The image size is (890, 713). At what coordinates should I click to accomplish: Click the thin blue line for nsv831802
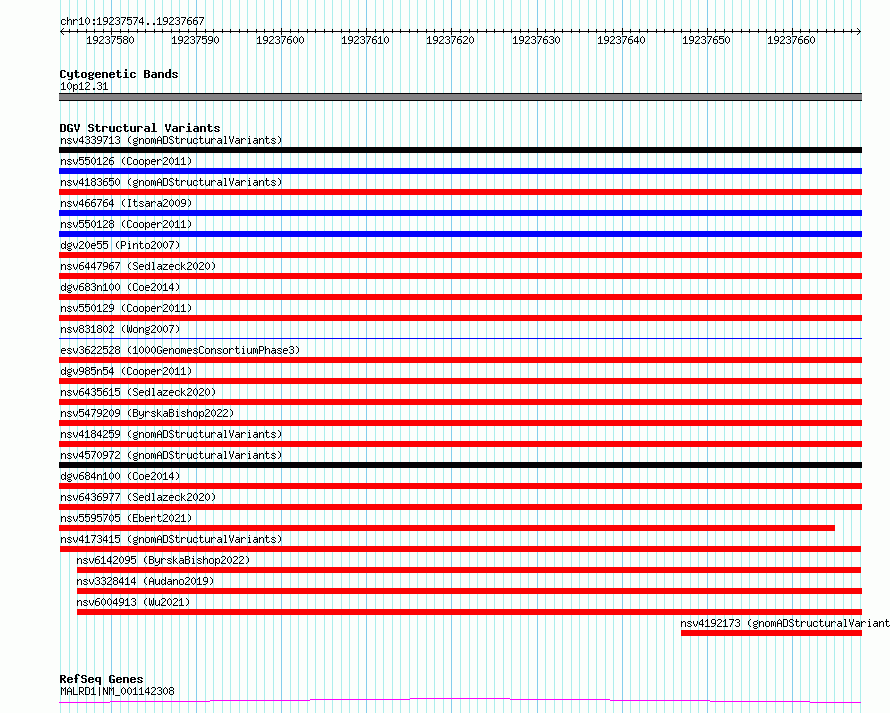[460, 339]
